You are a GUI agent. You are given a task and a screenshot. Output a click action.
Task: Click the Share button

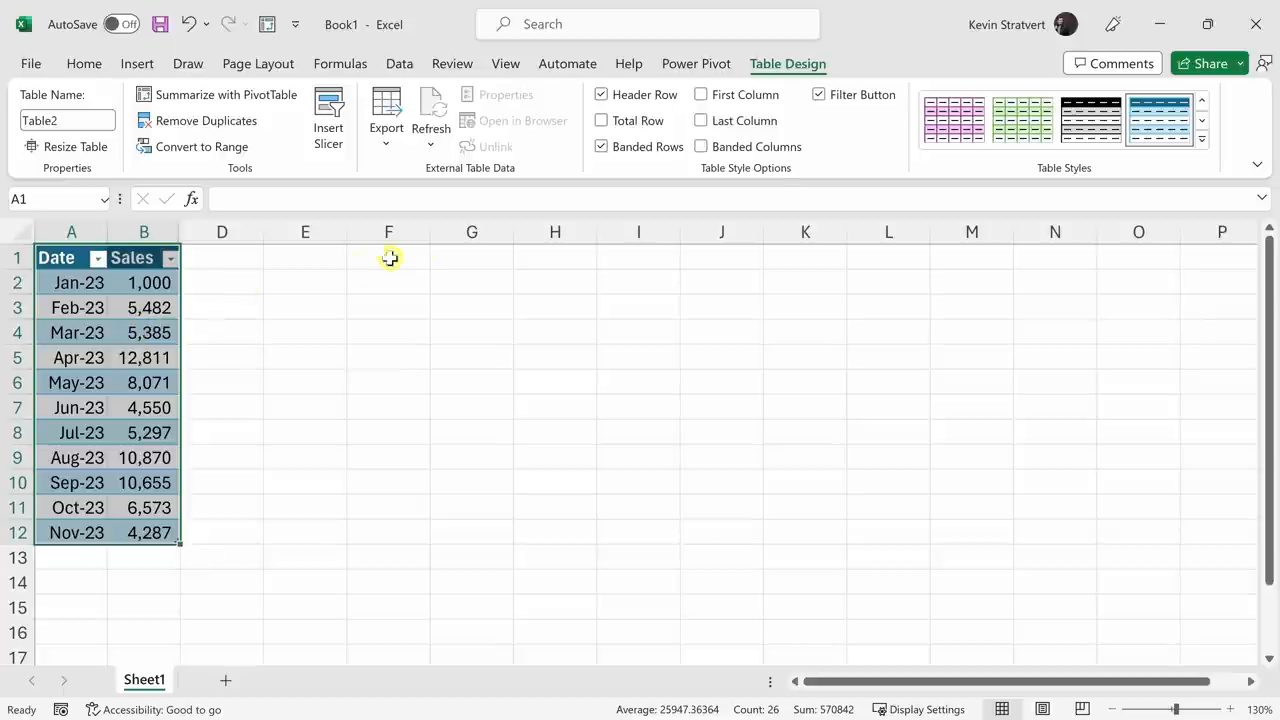tap(1202, 63)
